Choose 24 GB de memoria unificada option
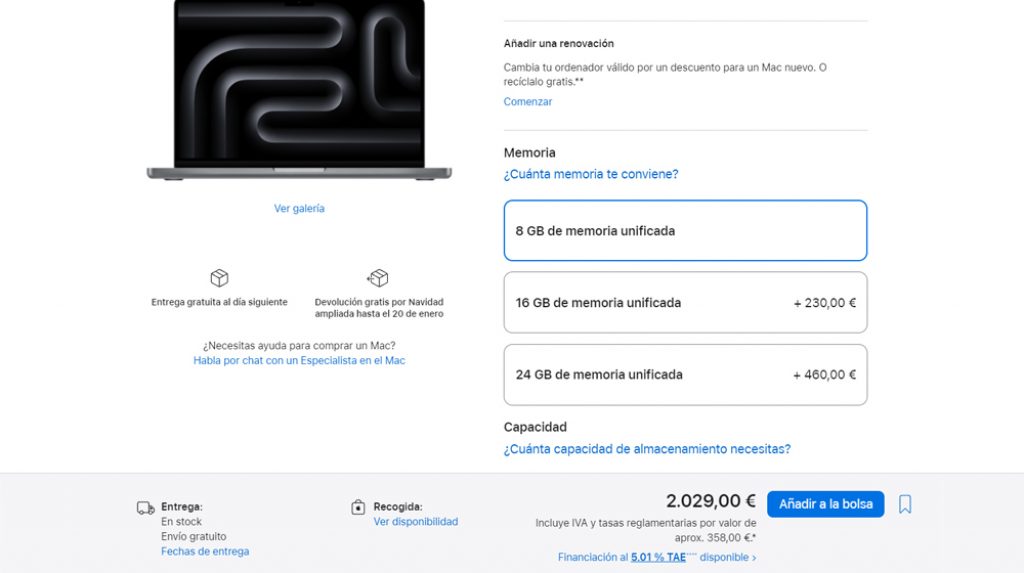Image resolution: width=1024 pixels, height=573 pixels. [x=685, y=375]
